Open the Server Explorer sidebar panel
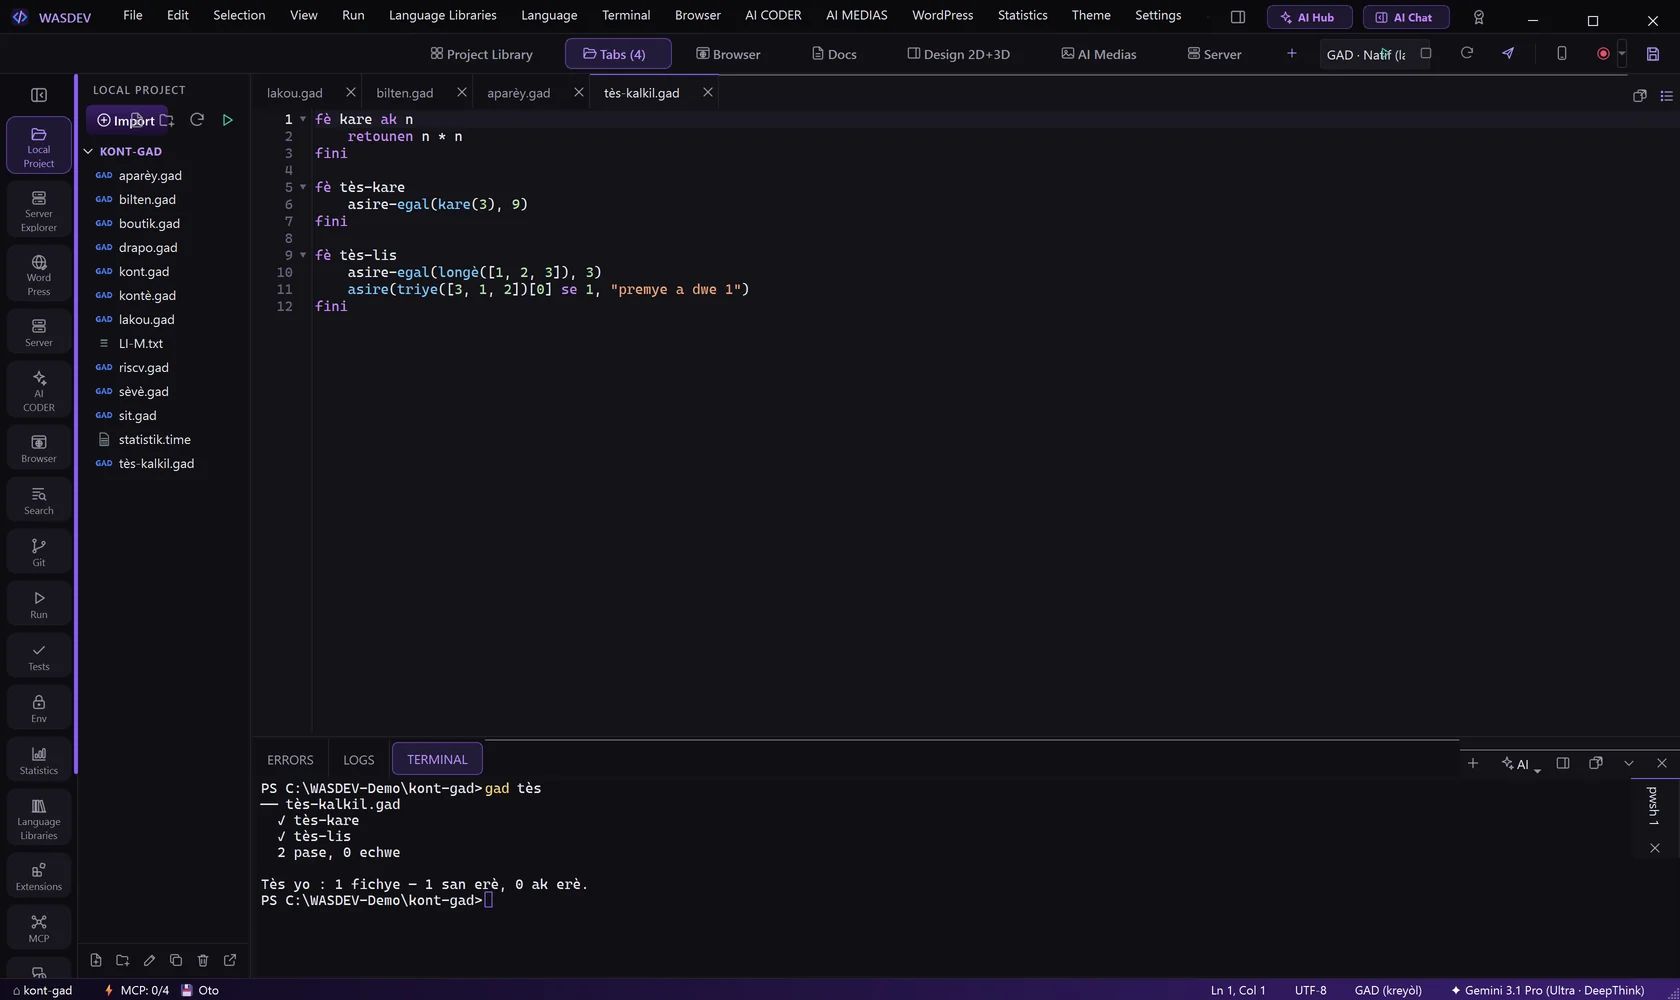 pyautogui.click(x=39, y=209)
